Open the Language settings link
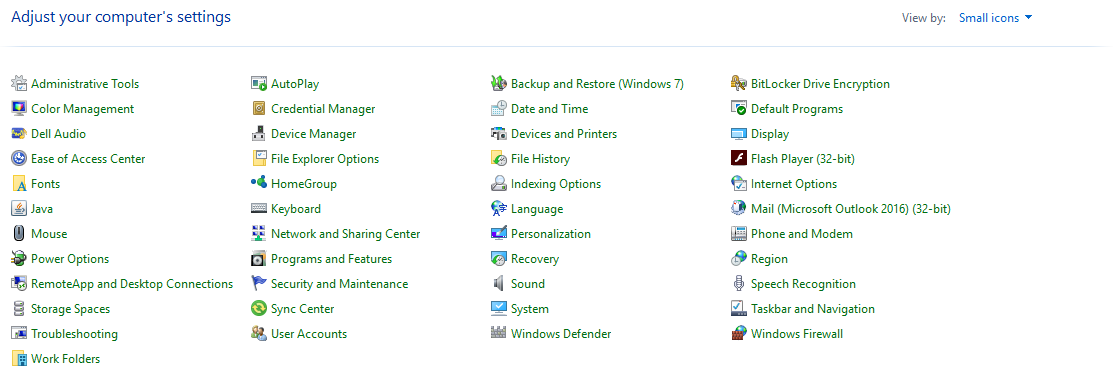 click(x=537, y=209)
